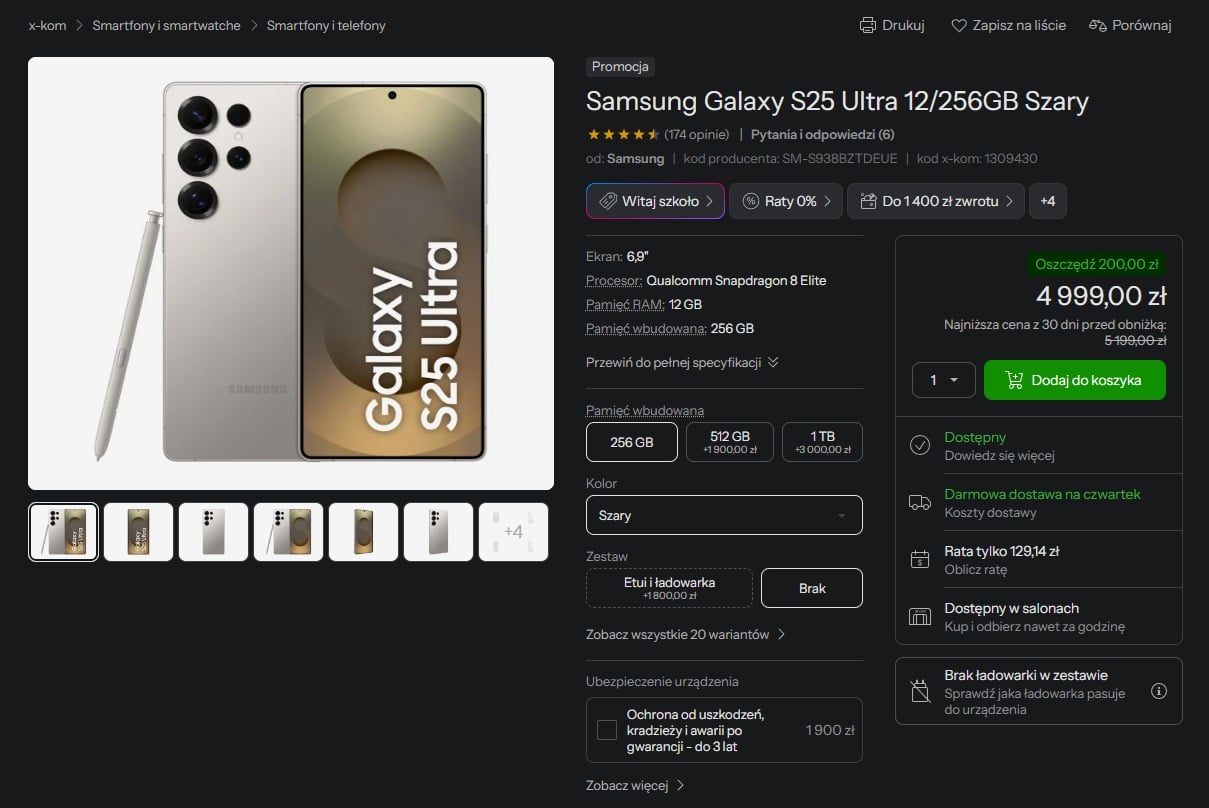Add product with Dodaj do koszyka button
Viewport: 1209px width, 808px height.
pos(1075,380)
